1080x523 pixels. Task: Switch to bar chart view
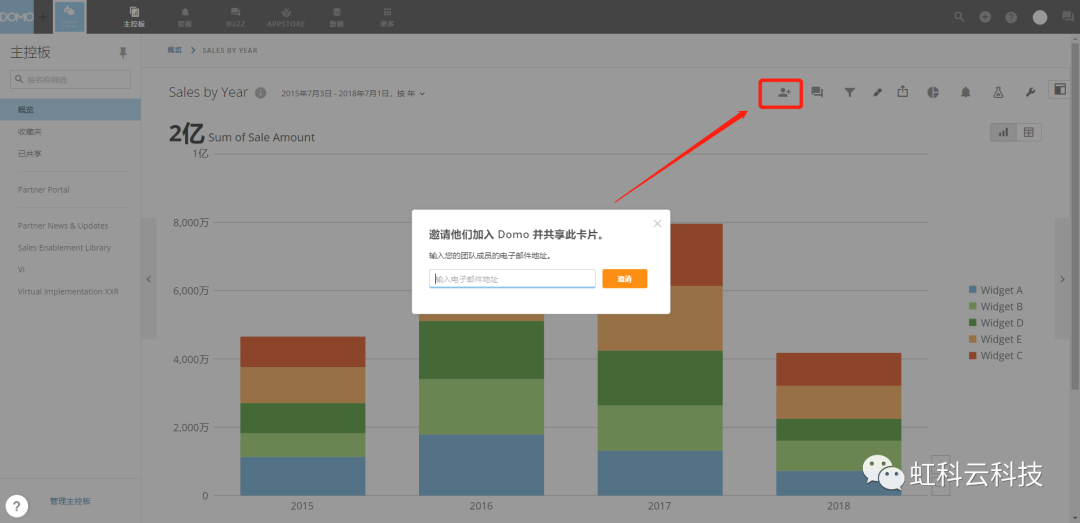[x=1004, y=132]
